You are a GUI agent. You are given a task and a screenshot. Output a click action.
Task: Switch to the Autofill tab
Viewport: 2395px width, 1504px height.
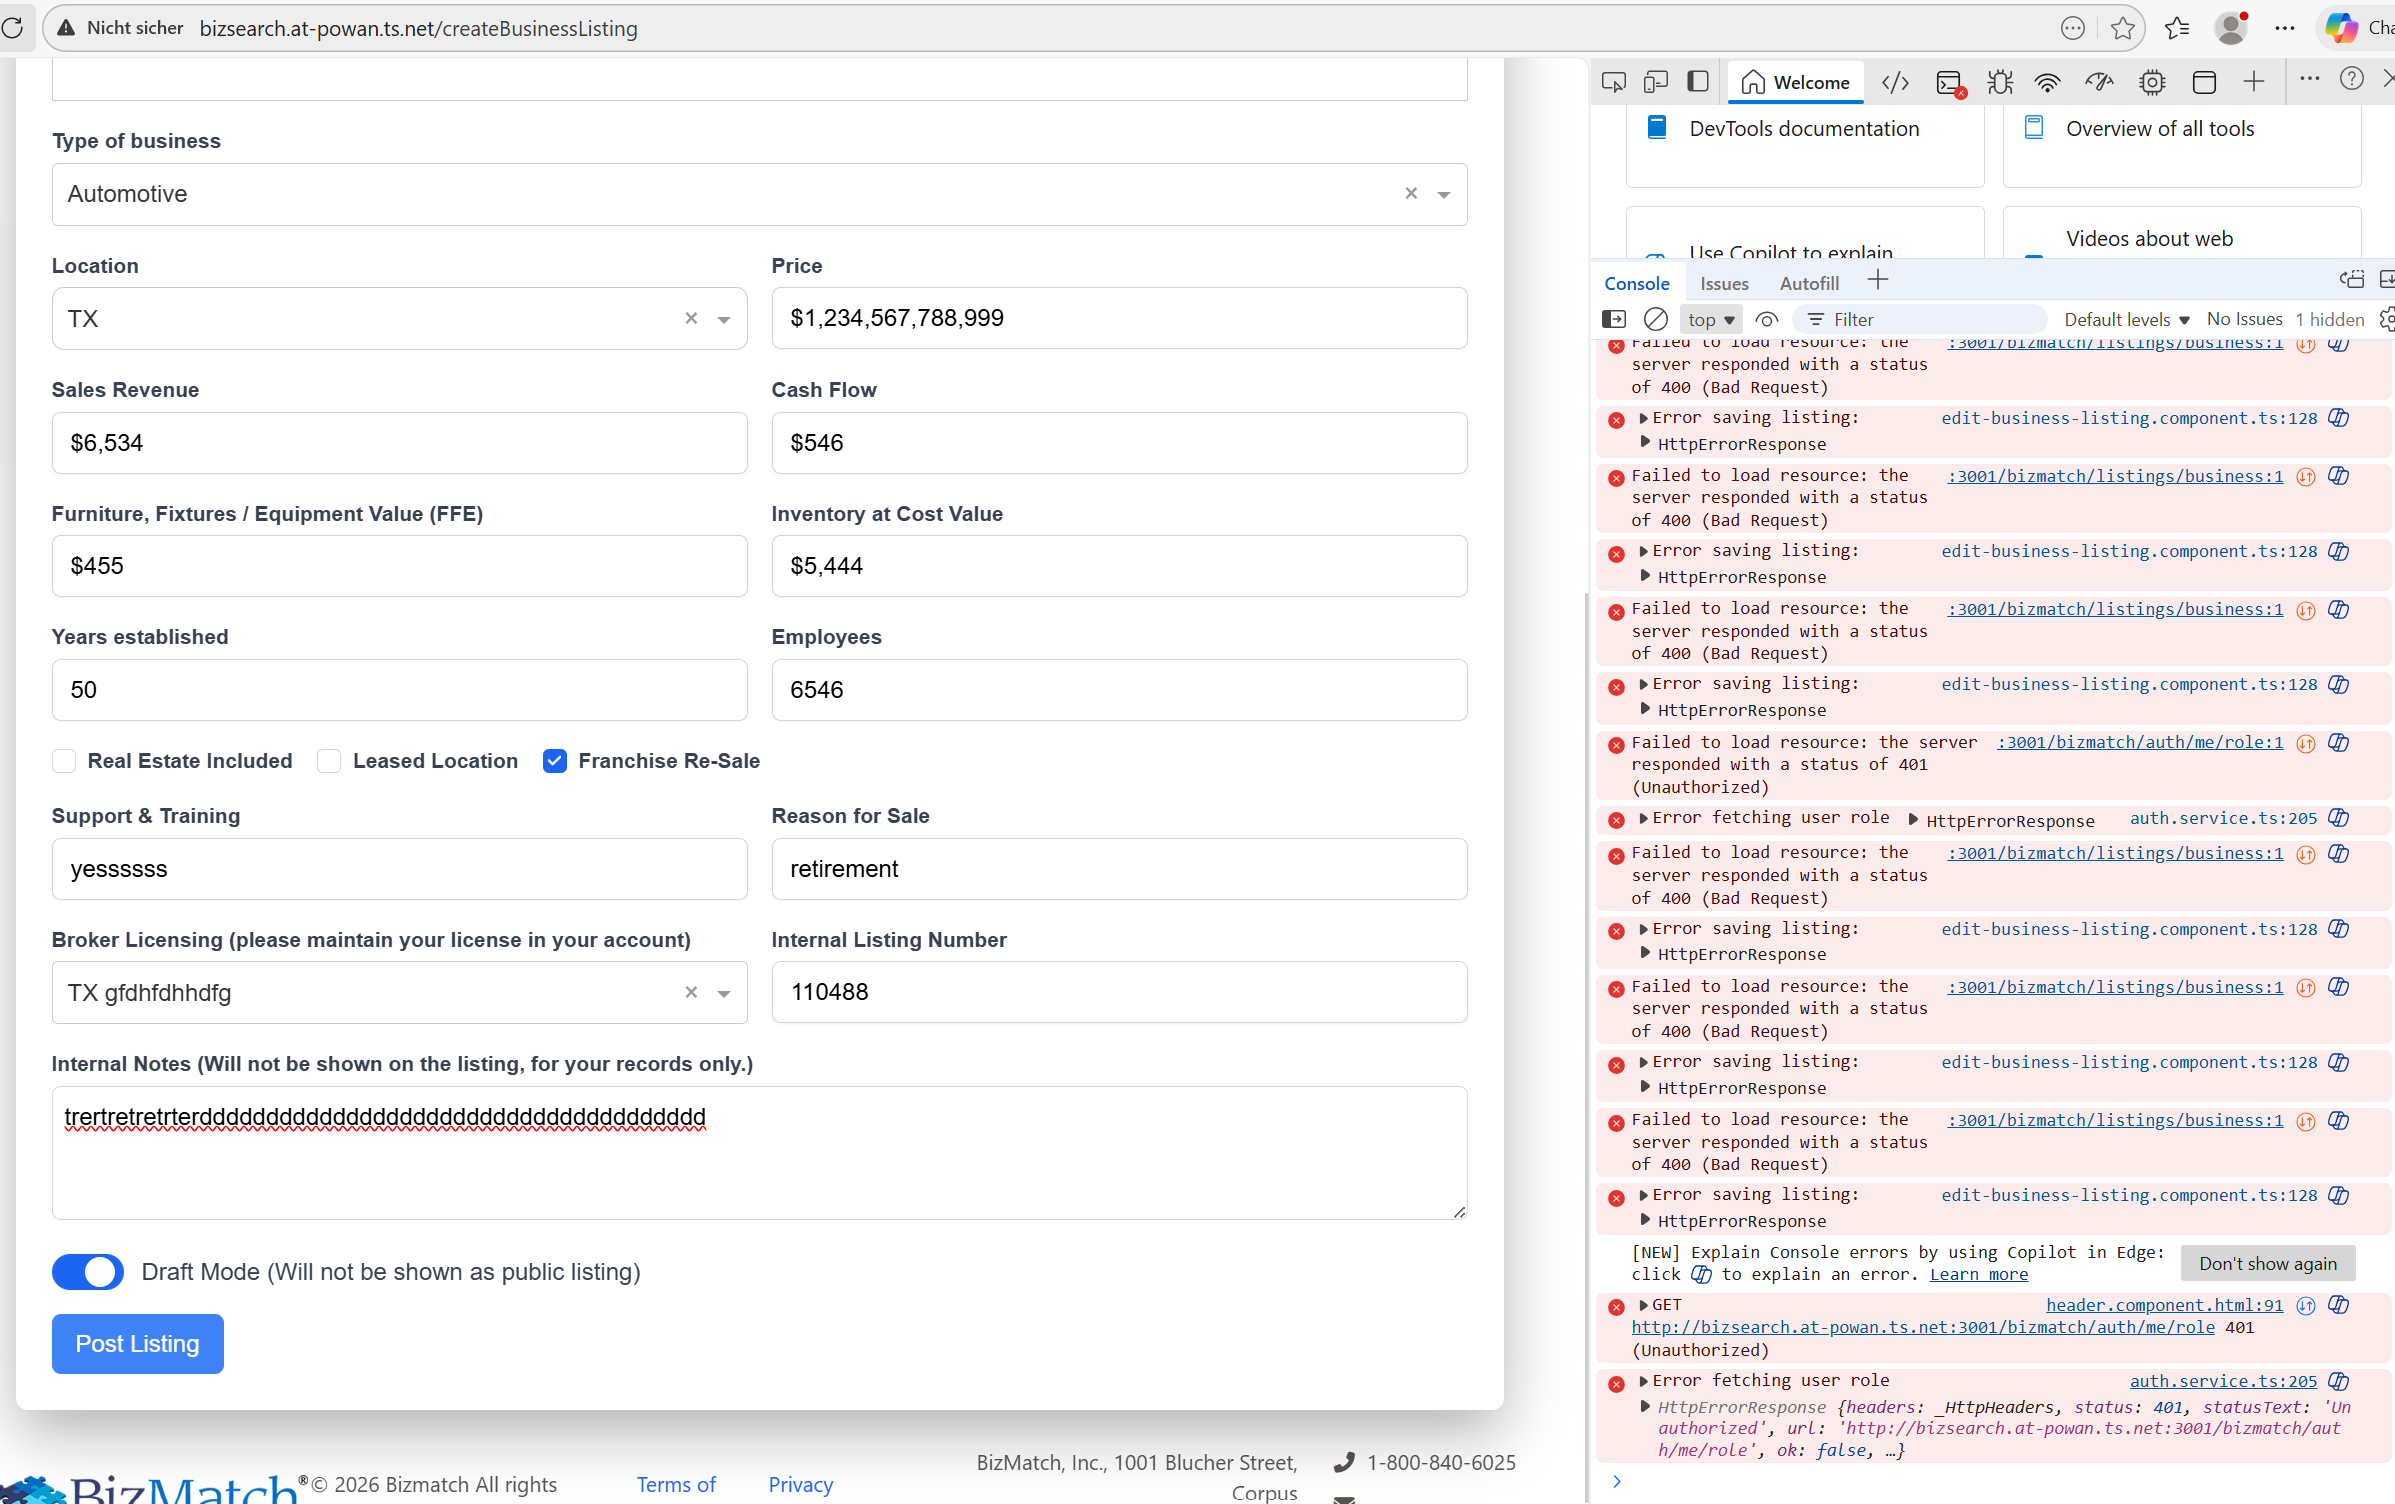coord(1808,283)
